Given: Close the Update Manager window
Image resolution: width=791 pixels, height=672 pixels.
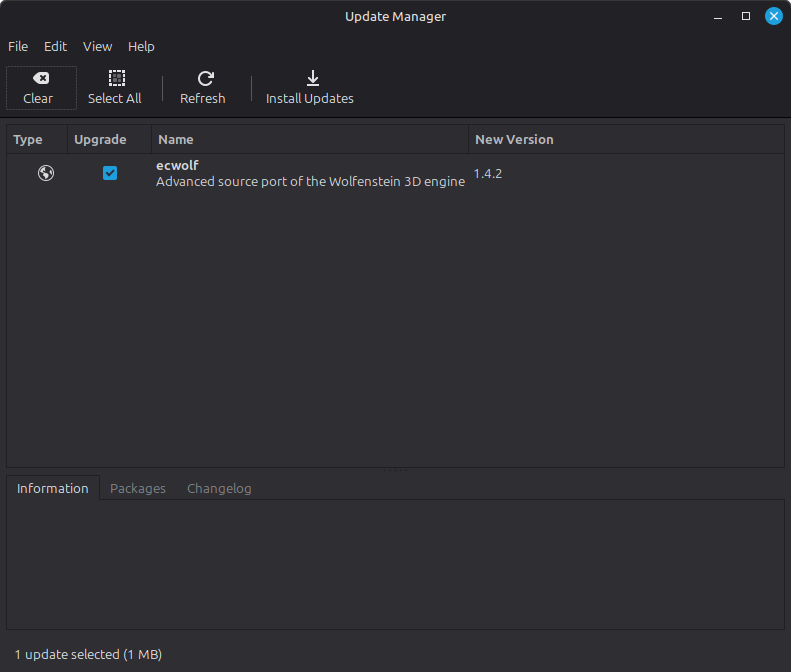Looking at the screenshot, I should [x=773, y=16].
